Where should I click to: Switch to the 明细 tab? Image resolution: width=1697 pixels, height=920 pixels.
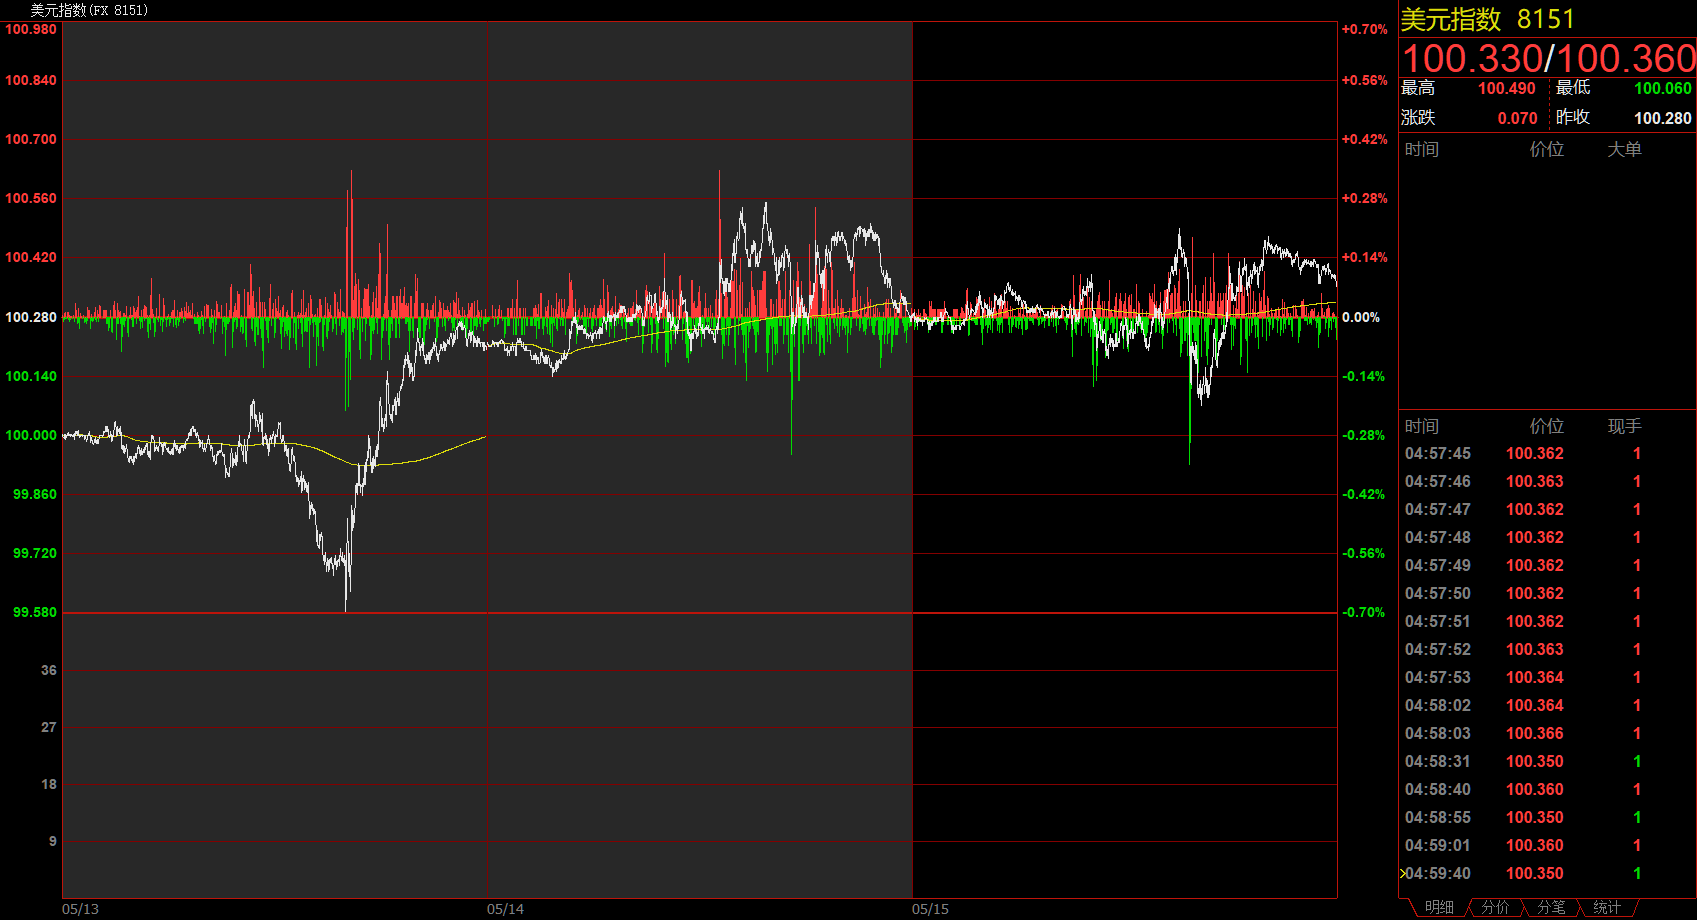point(1439,907)
